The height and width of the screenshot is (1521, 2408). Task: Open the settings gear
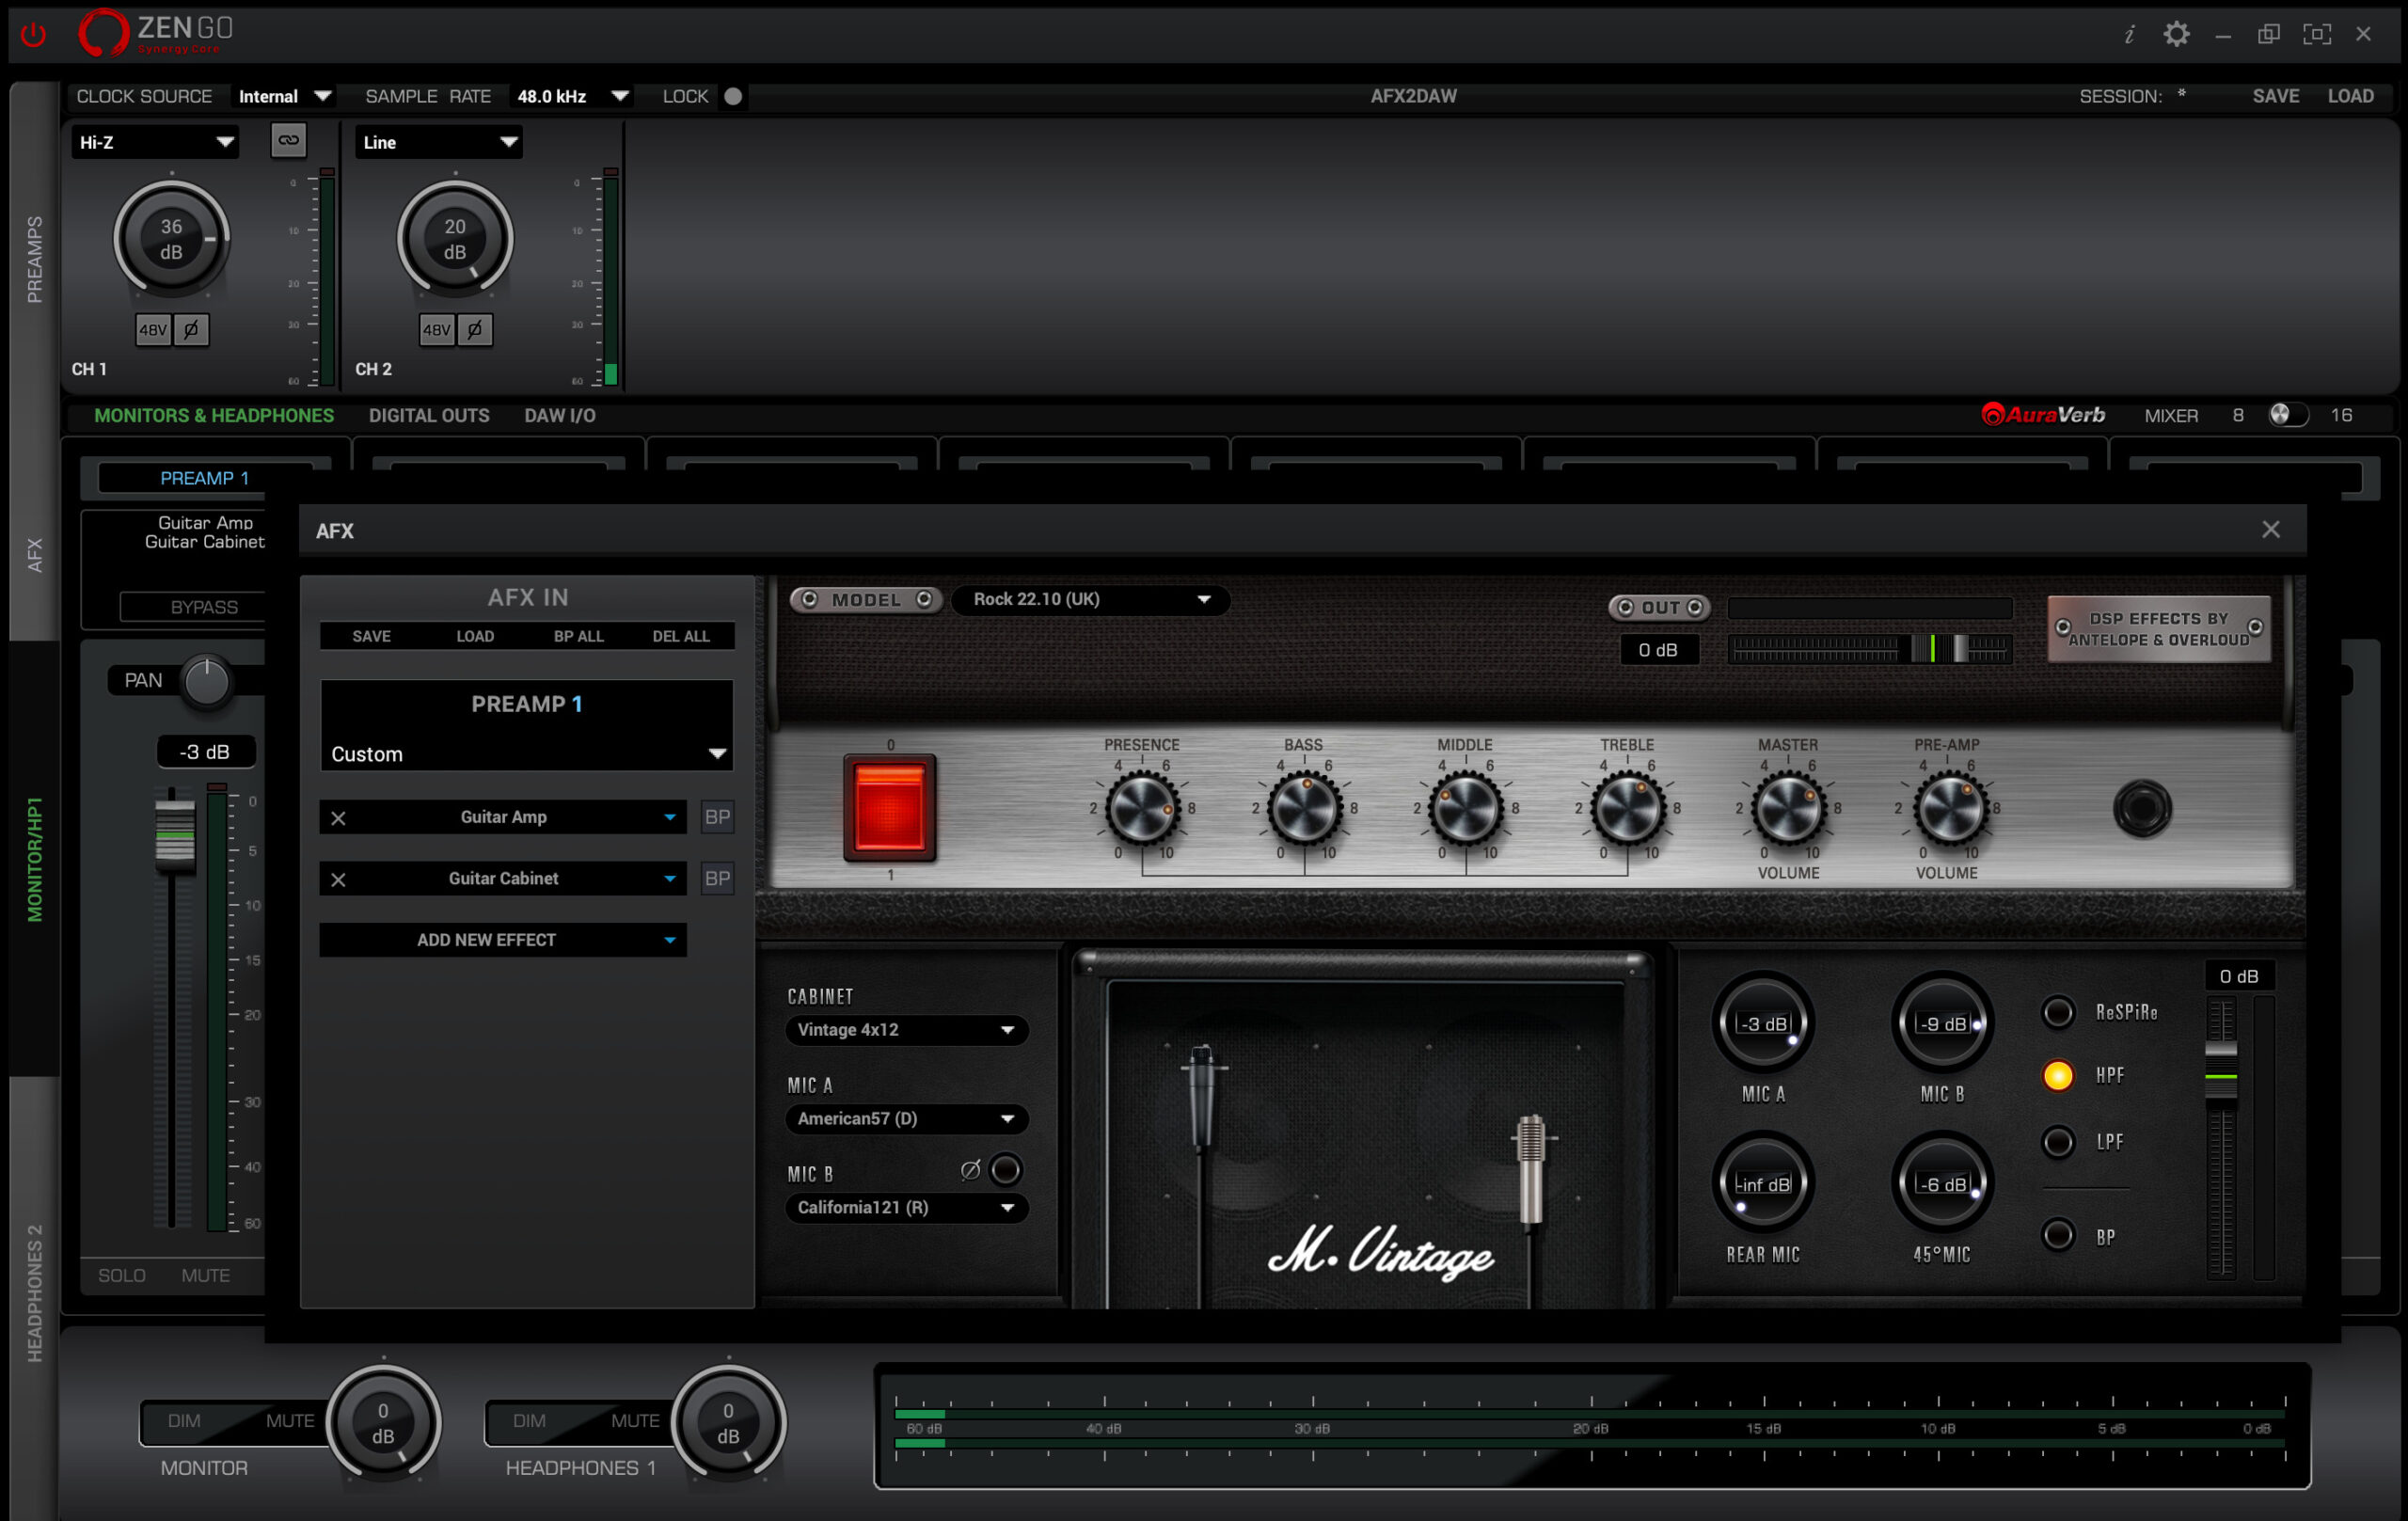tap(2176, 34)
